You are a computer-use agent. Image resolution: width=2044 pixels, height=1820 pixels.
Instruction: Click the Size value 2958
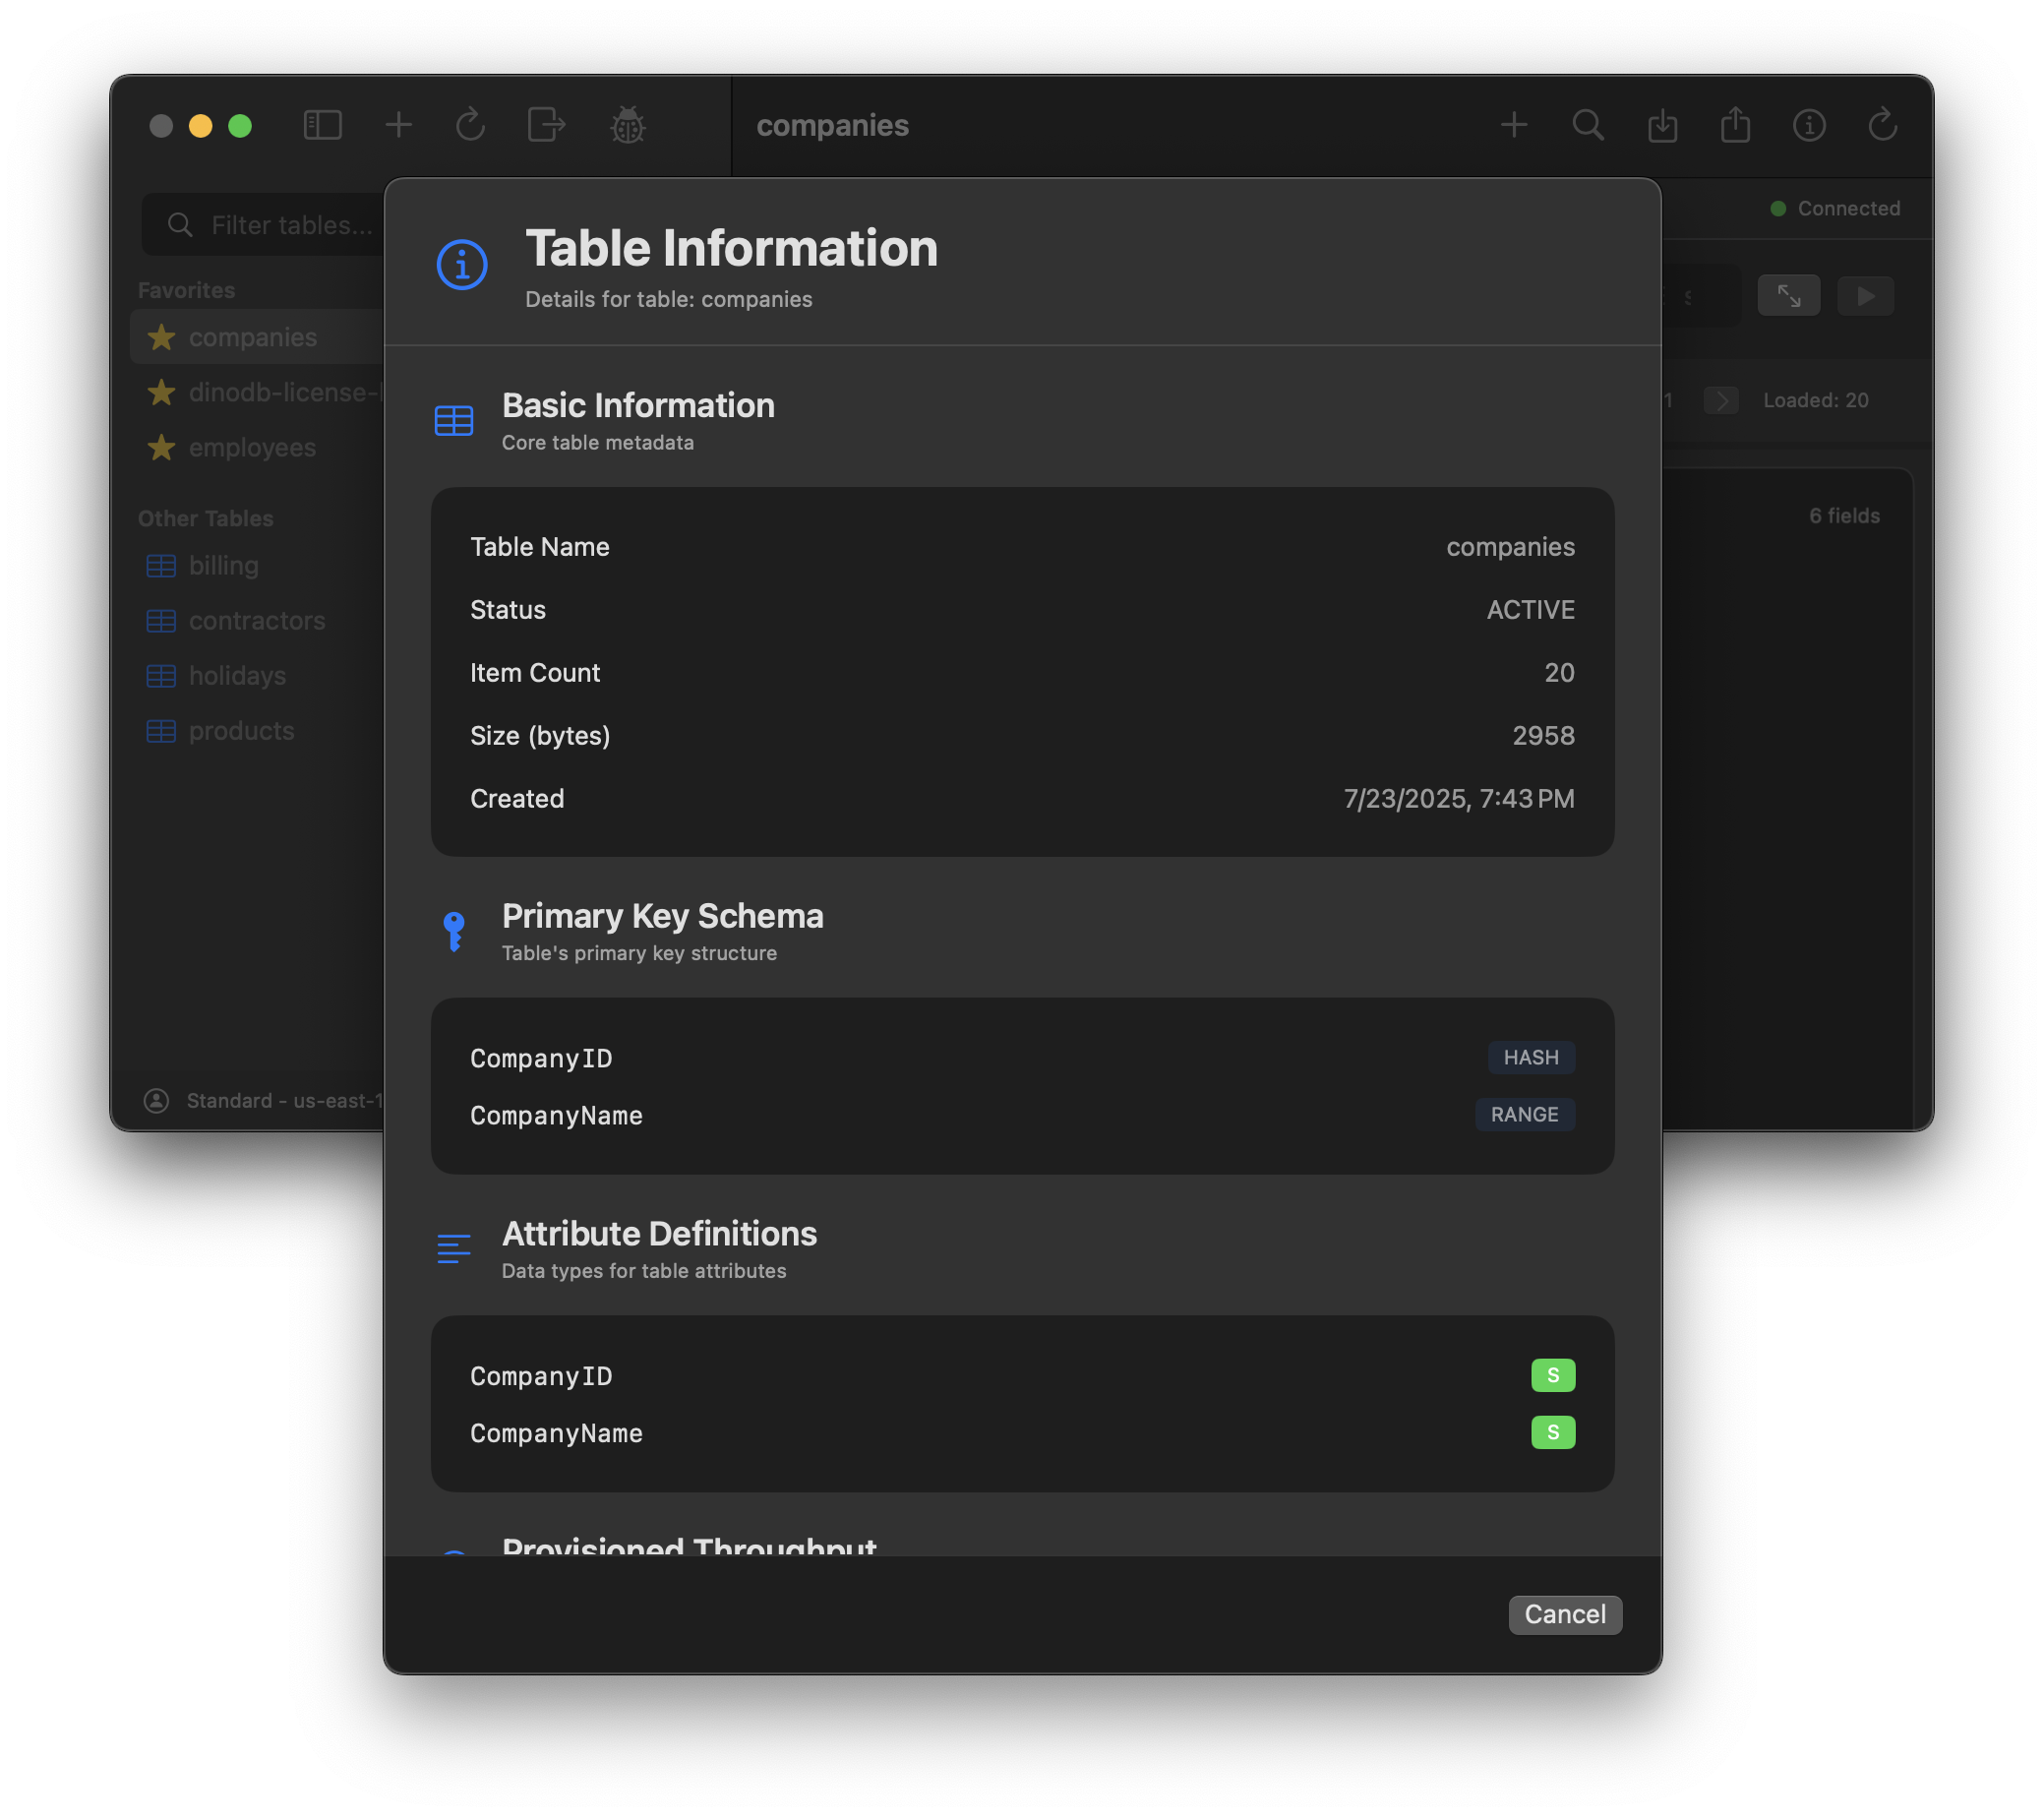(1543, 736)
